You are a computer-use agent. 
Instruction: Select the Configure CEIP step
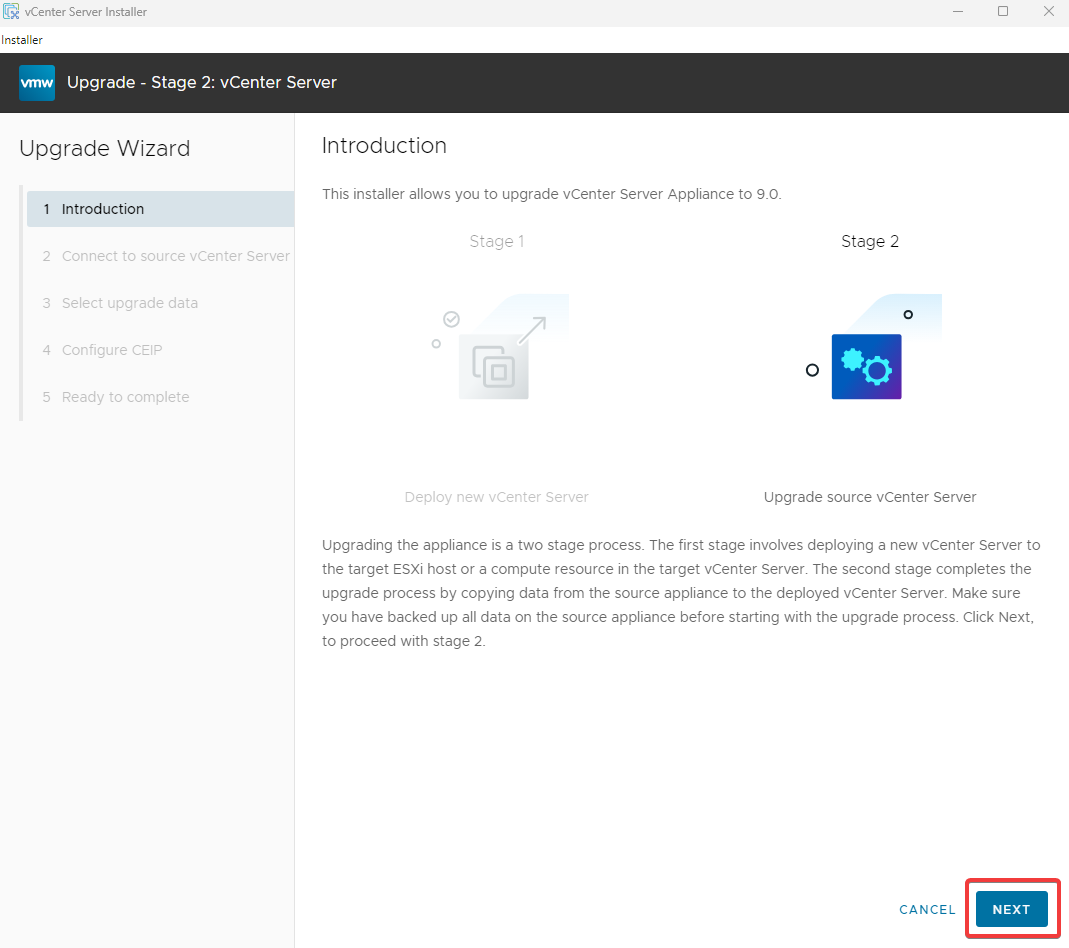click(102, 350)
